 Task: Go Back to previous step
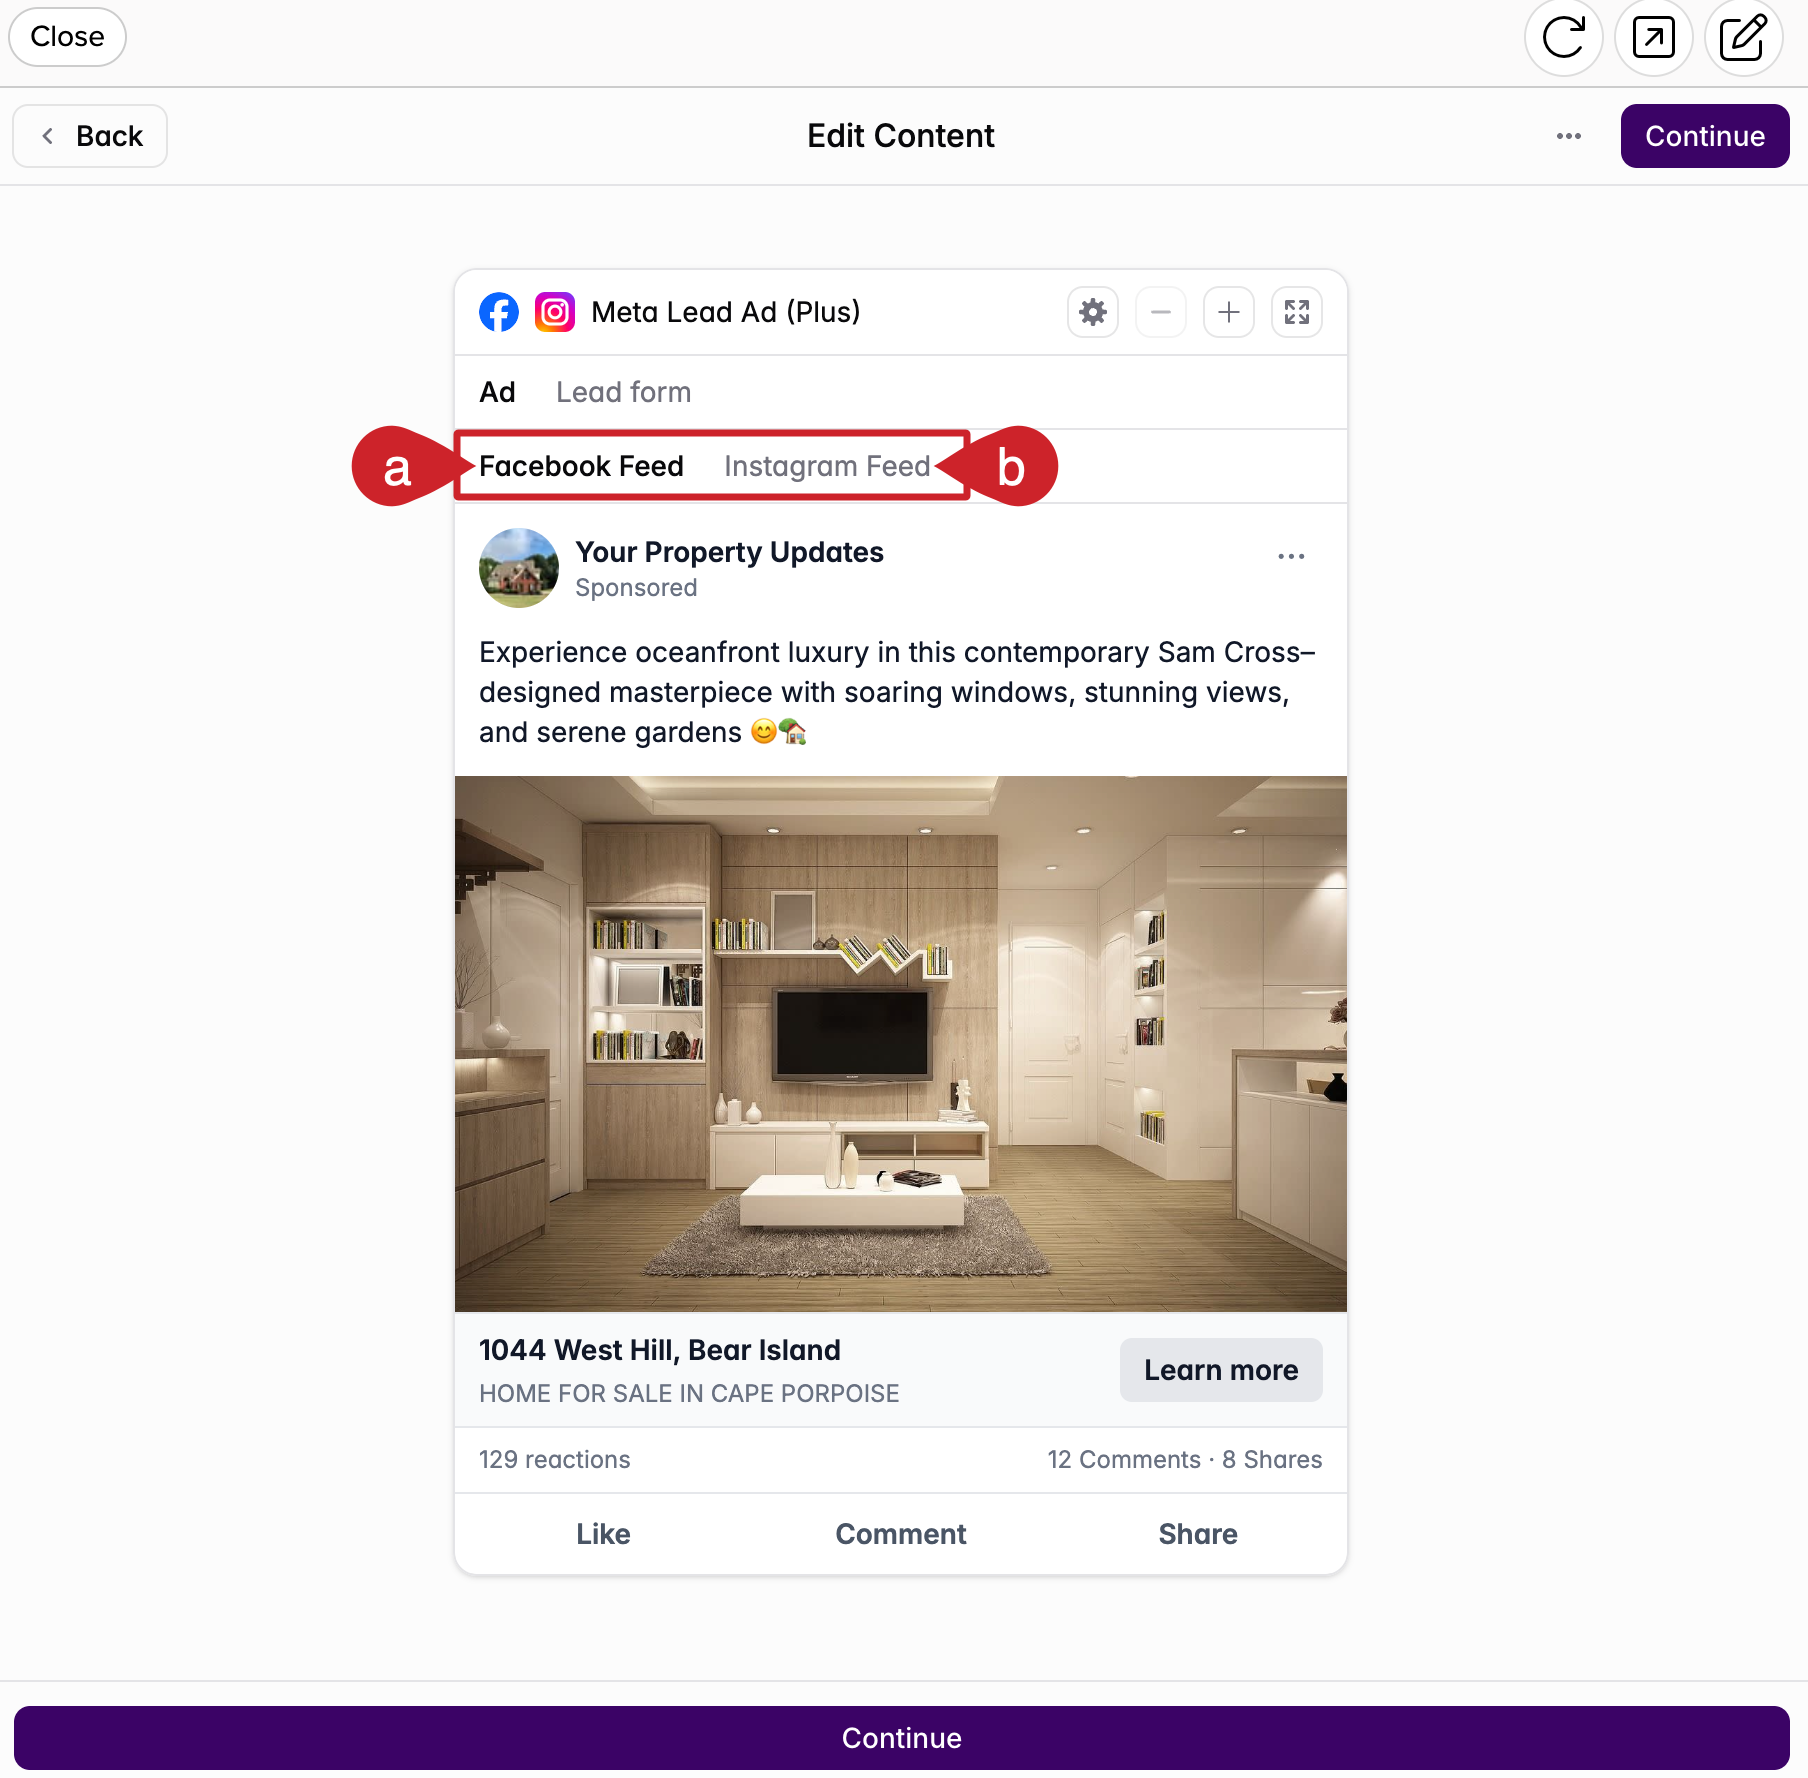tap(90, 136)
